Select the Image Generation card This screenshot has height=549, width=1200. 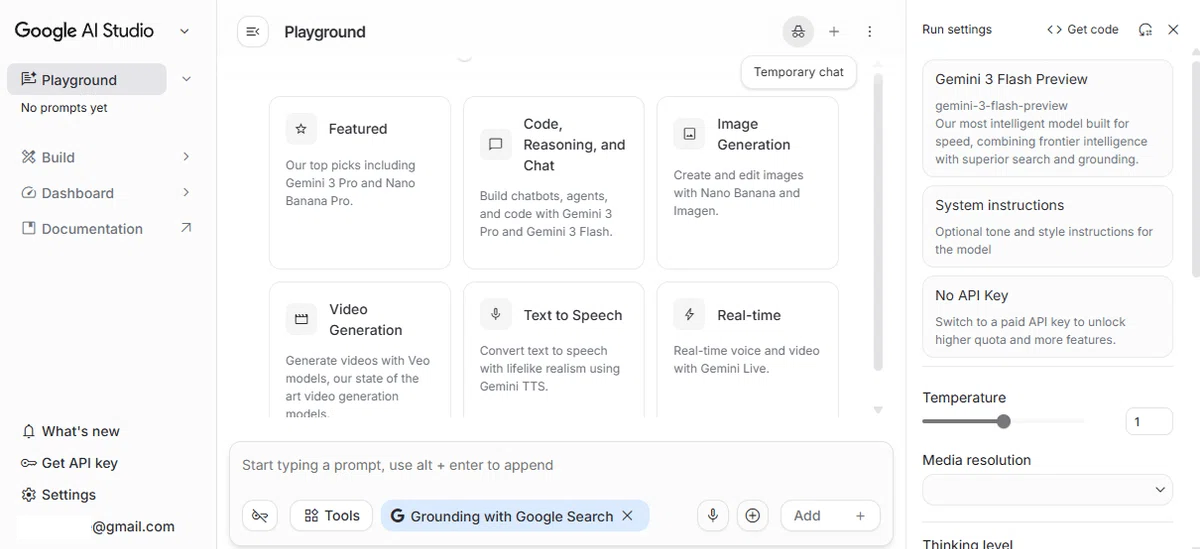click(747, 183)
